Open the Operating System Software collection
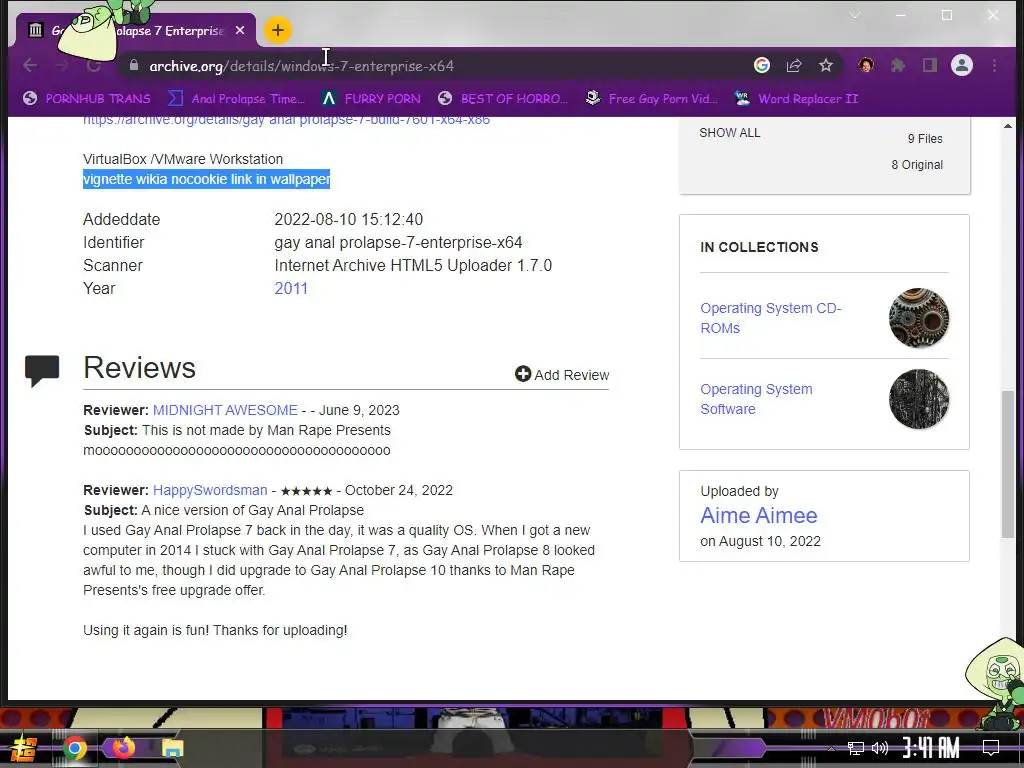 [x=756, y=399]
